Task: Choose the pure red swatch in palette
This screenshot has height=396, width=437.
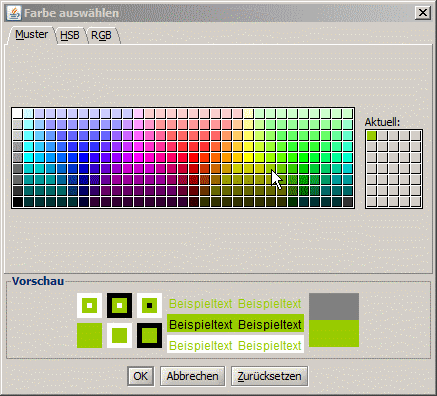Action: [194, 158]
